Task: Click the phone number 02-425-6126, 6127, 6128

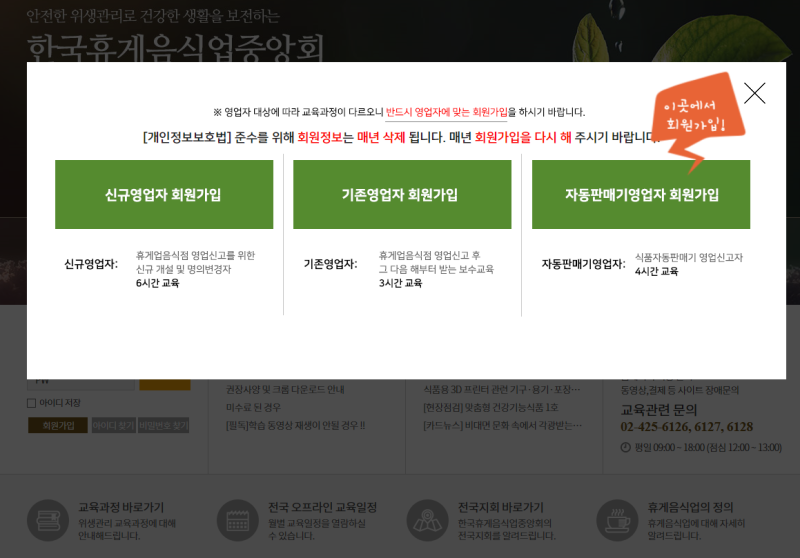Action: coord(687,427)
